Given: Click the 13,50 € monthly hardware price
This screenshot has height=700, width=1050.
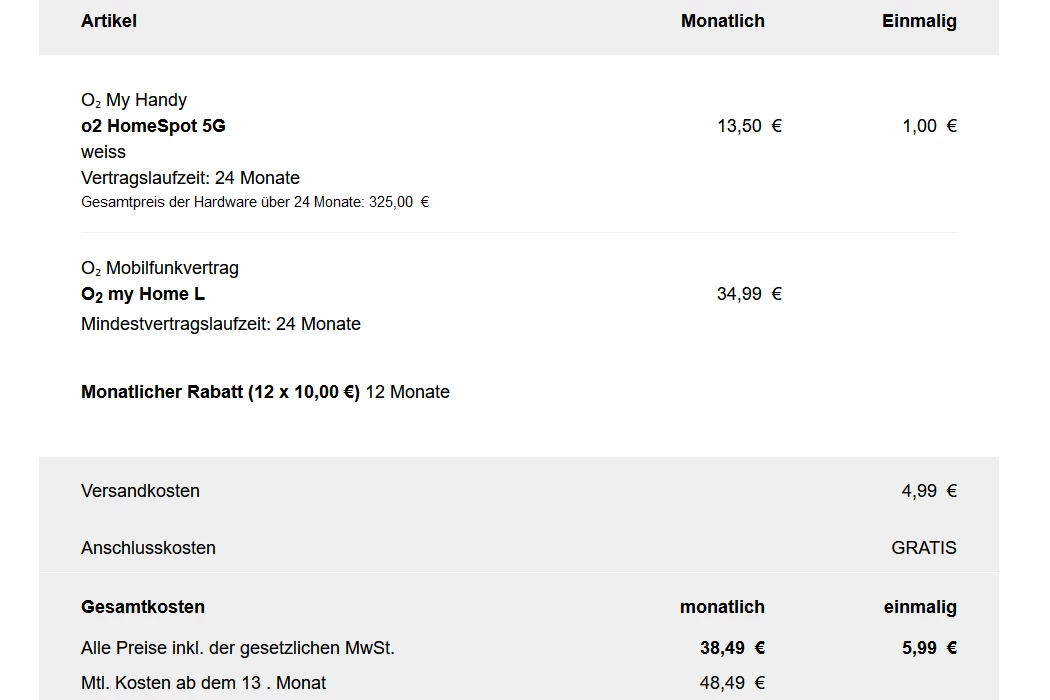Looking at the screenshot, I should pyautogui.click(x=749, y=126).
